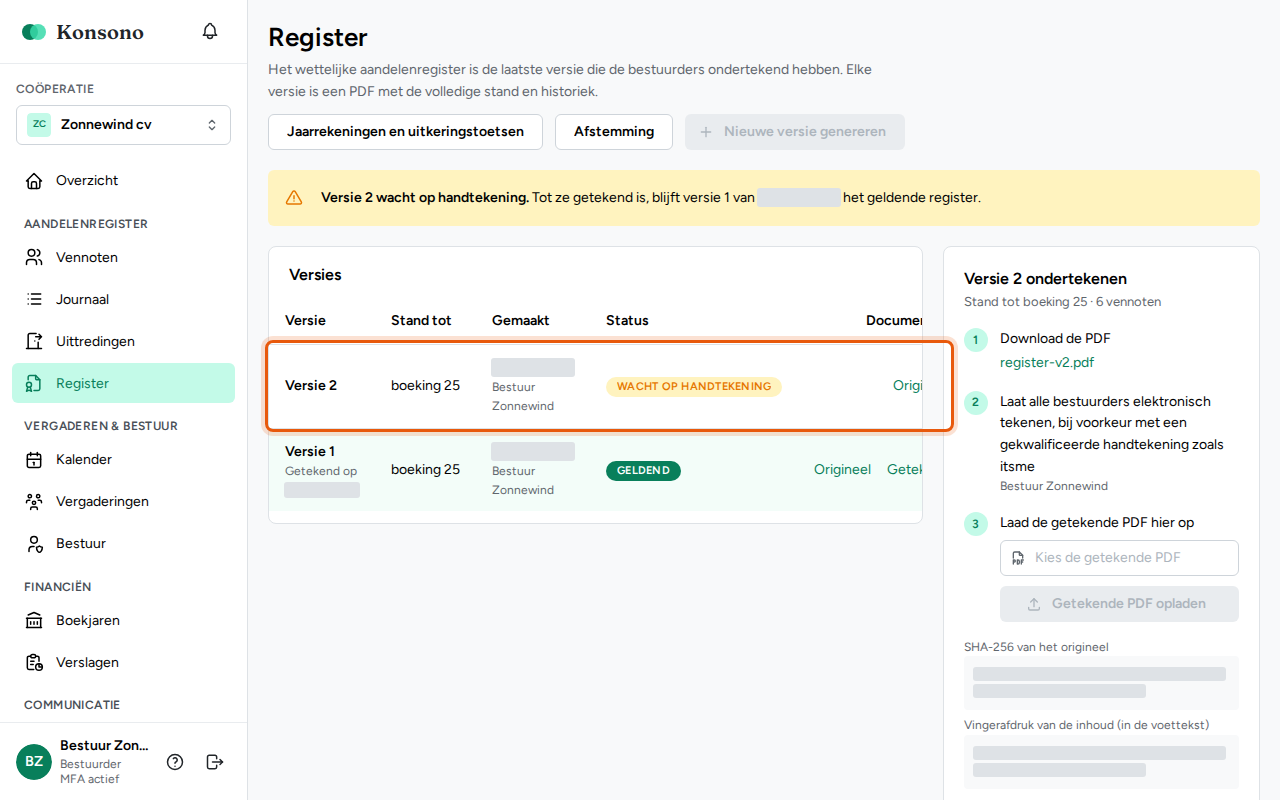Image resolution: width=1280 pixels, height=800 pixels.
Task: Open Uittredingen in the sidebar
Action: click(x=123, y=342)
